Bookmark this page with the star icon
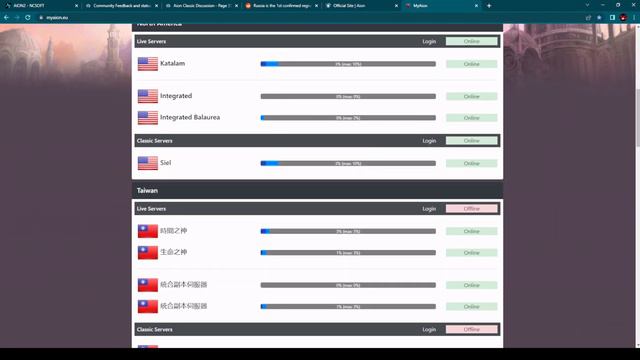Screen dimensions: 640x360 [x=599, y=18]
